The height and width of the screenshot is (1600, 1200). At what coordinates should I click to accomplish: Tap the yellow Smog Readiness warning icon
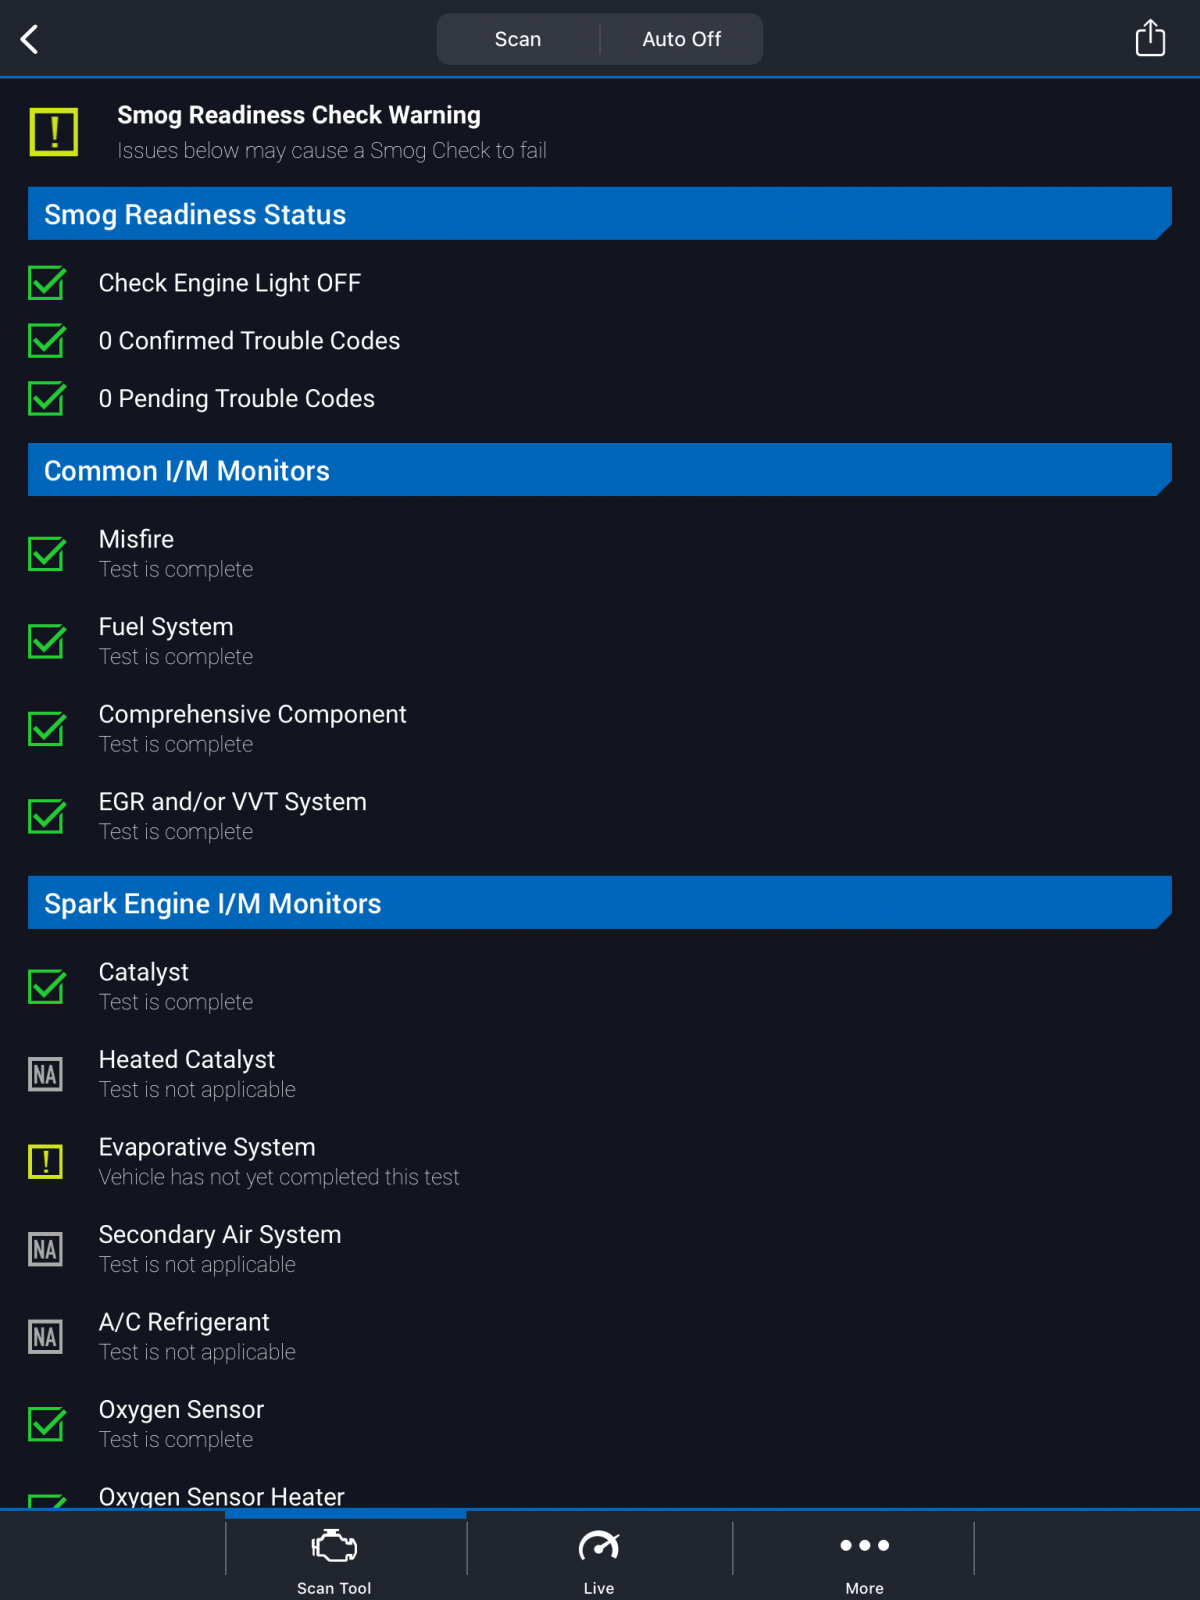pyautogui.click(x=54, y=132)
